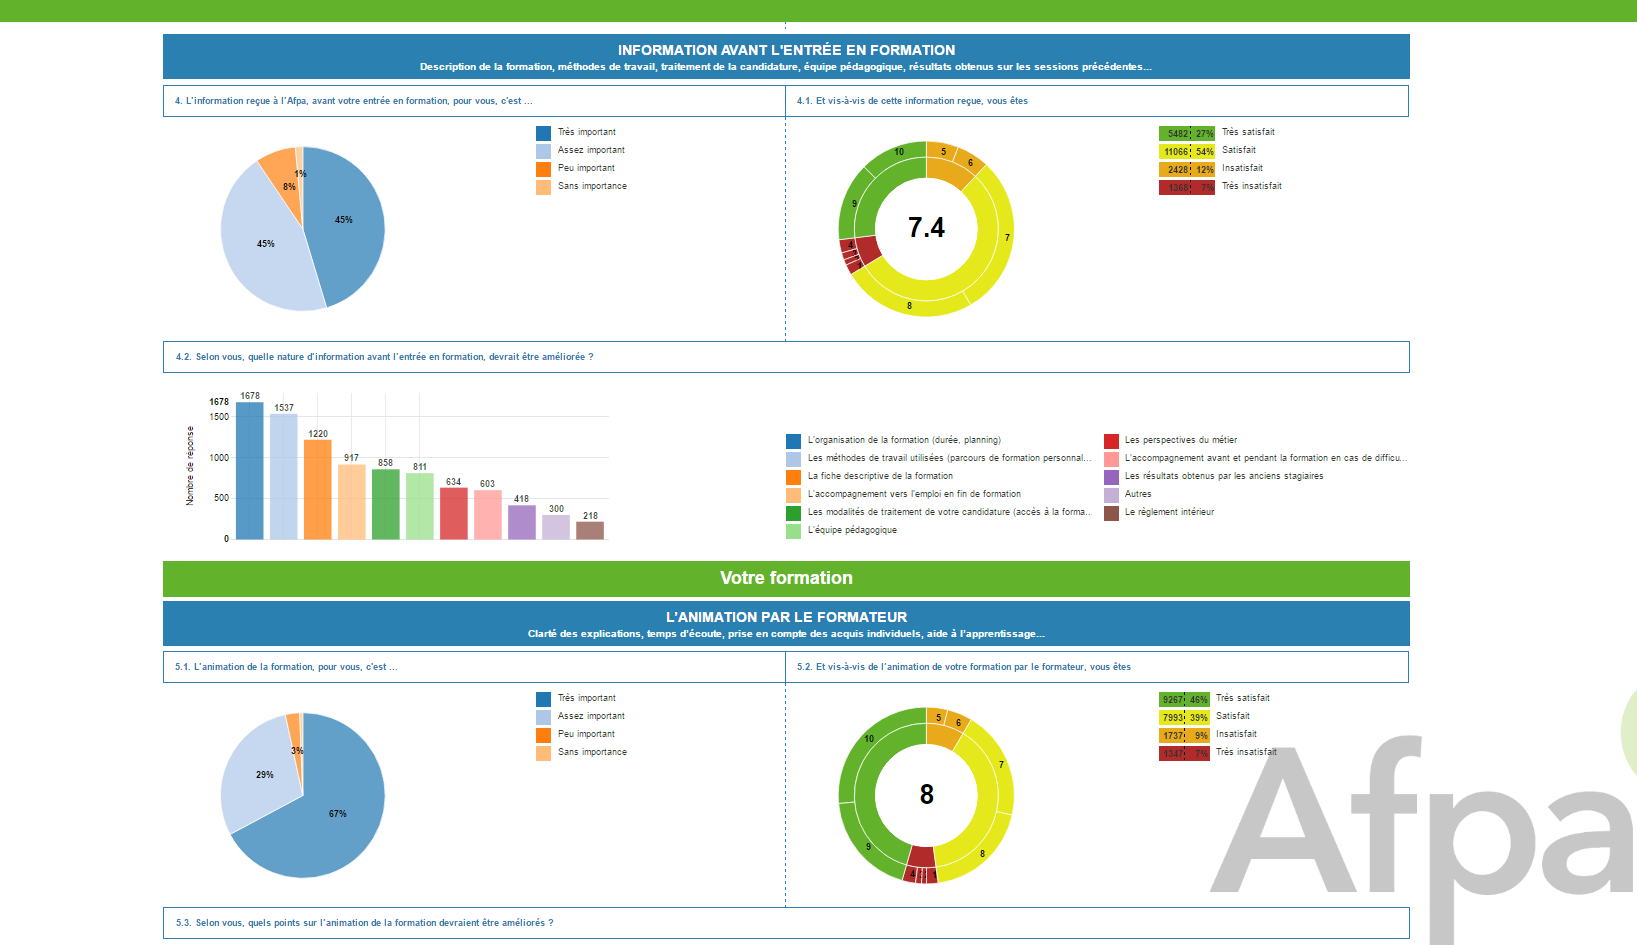Select the light green 811 bar

pos(420,506)
